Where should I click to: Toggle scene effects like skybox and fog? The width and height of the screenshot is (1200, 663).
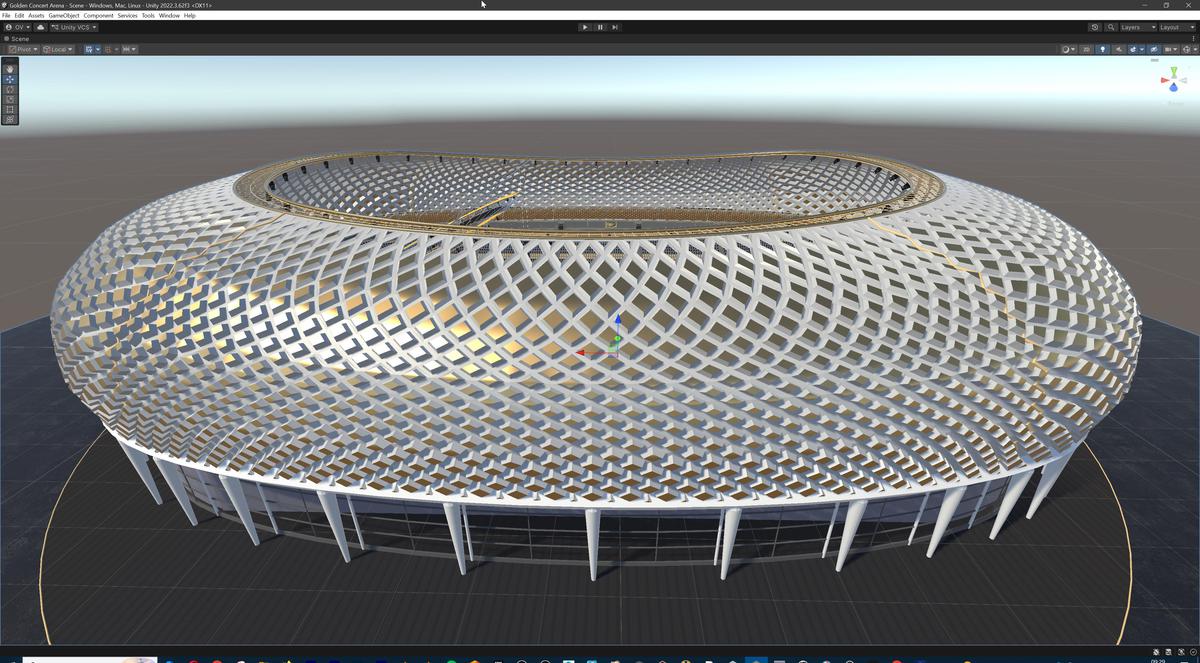1133,49
